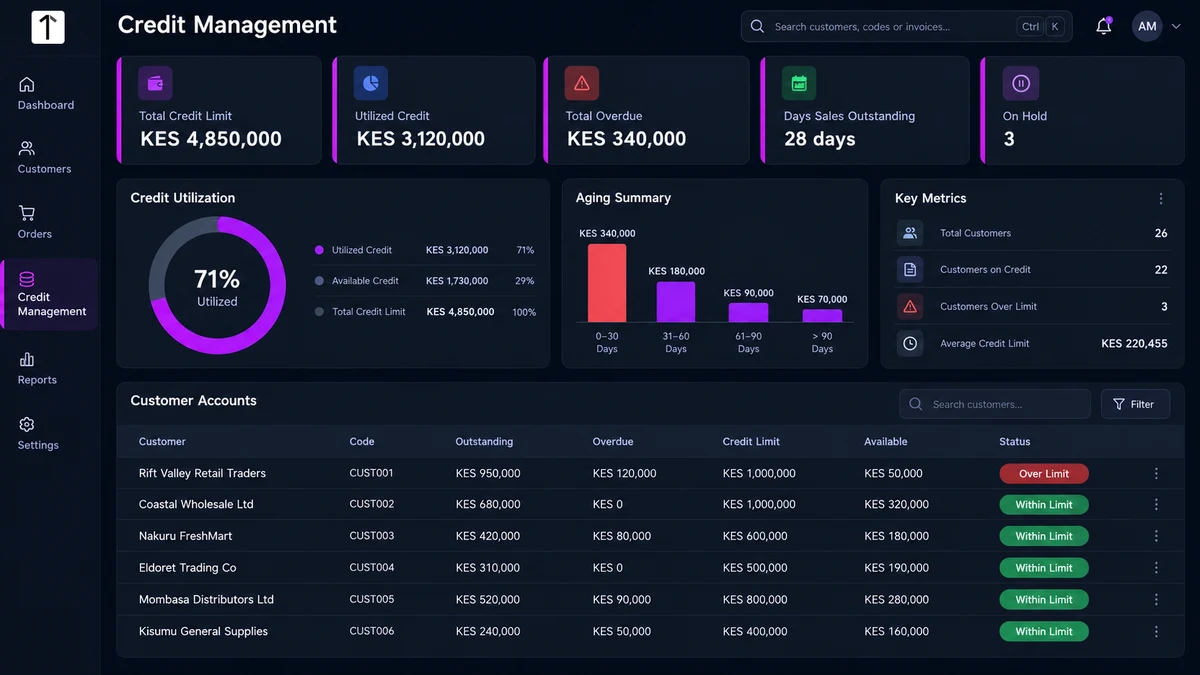This screenshot has height=675, width=1200.
Task: Click the app logo at sidebar top
Action: point(48,27)
